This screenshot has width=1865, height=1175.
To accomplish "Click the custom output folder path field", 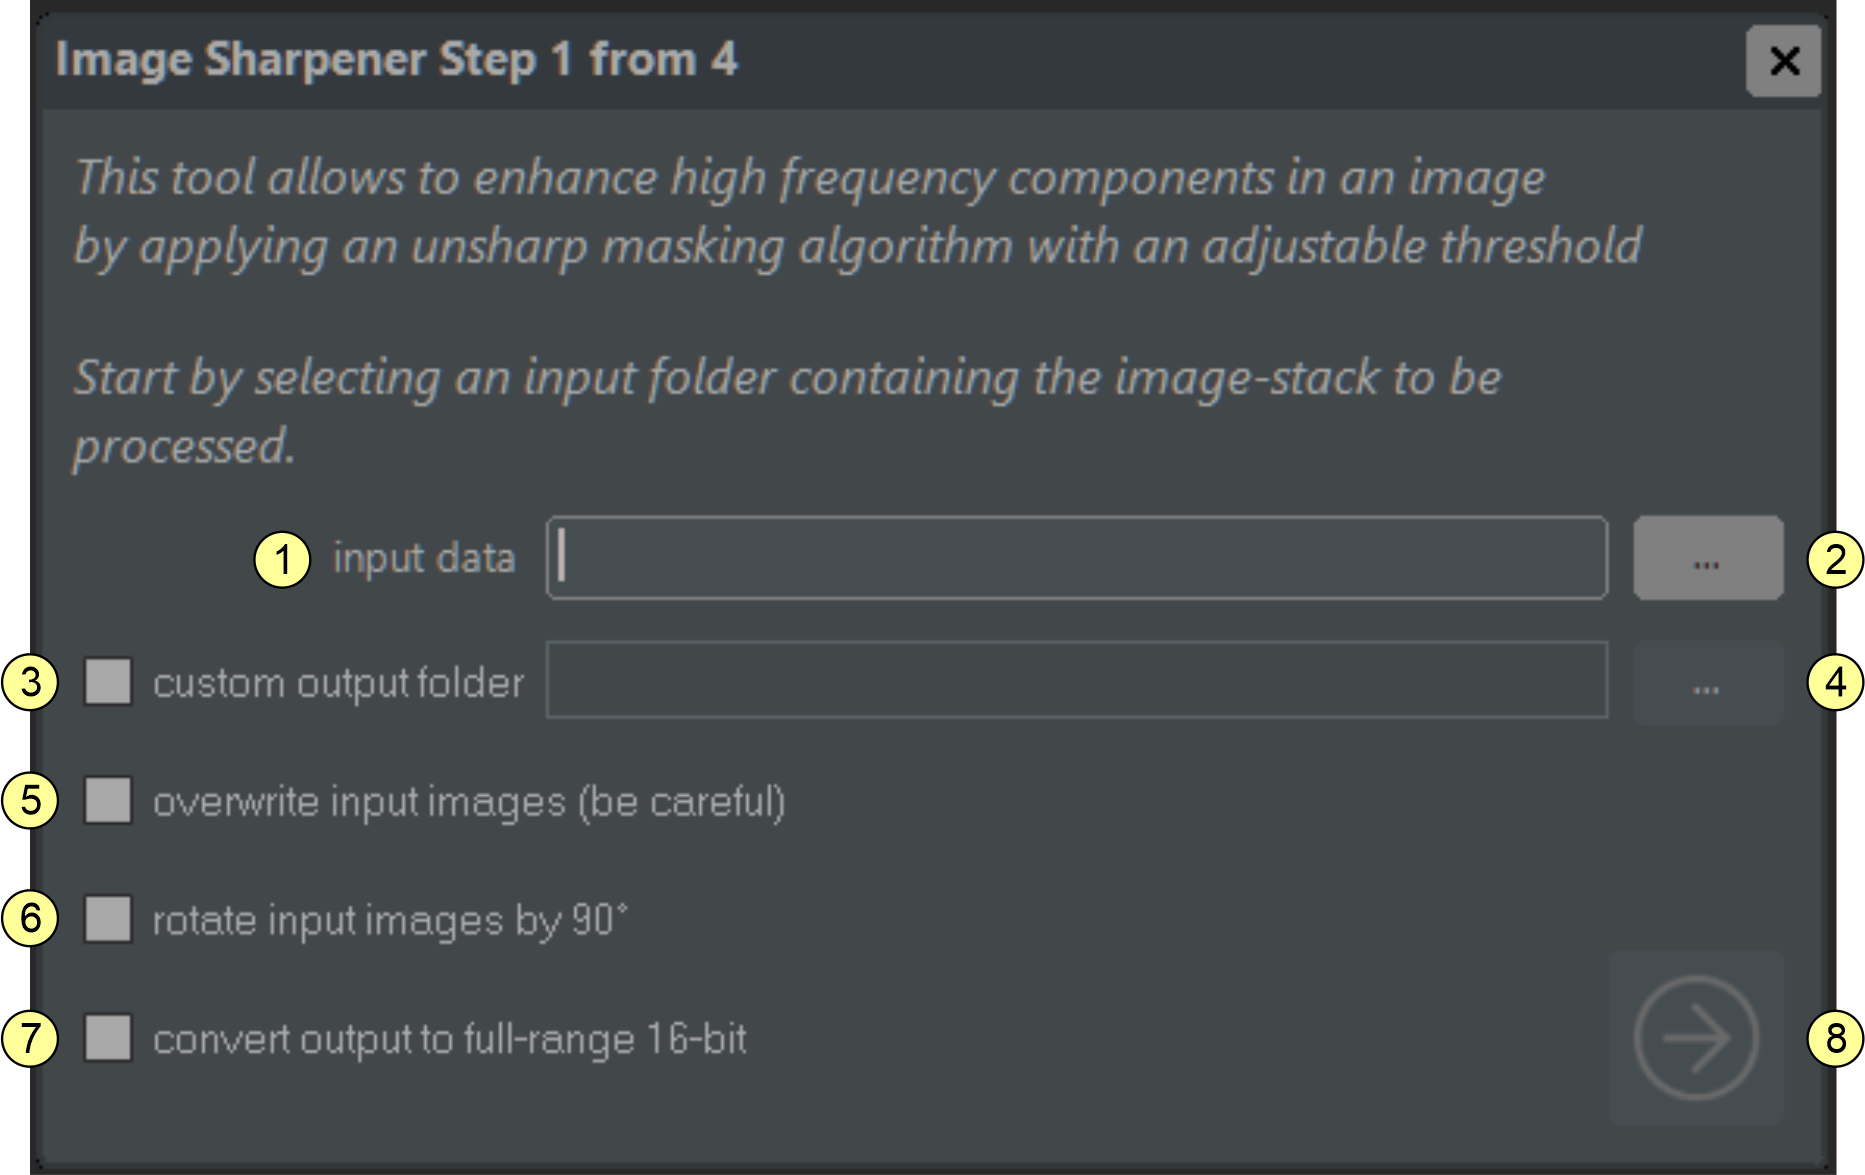I will coord(1076,681).
